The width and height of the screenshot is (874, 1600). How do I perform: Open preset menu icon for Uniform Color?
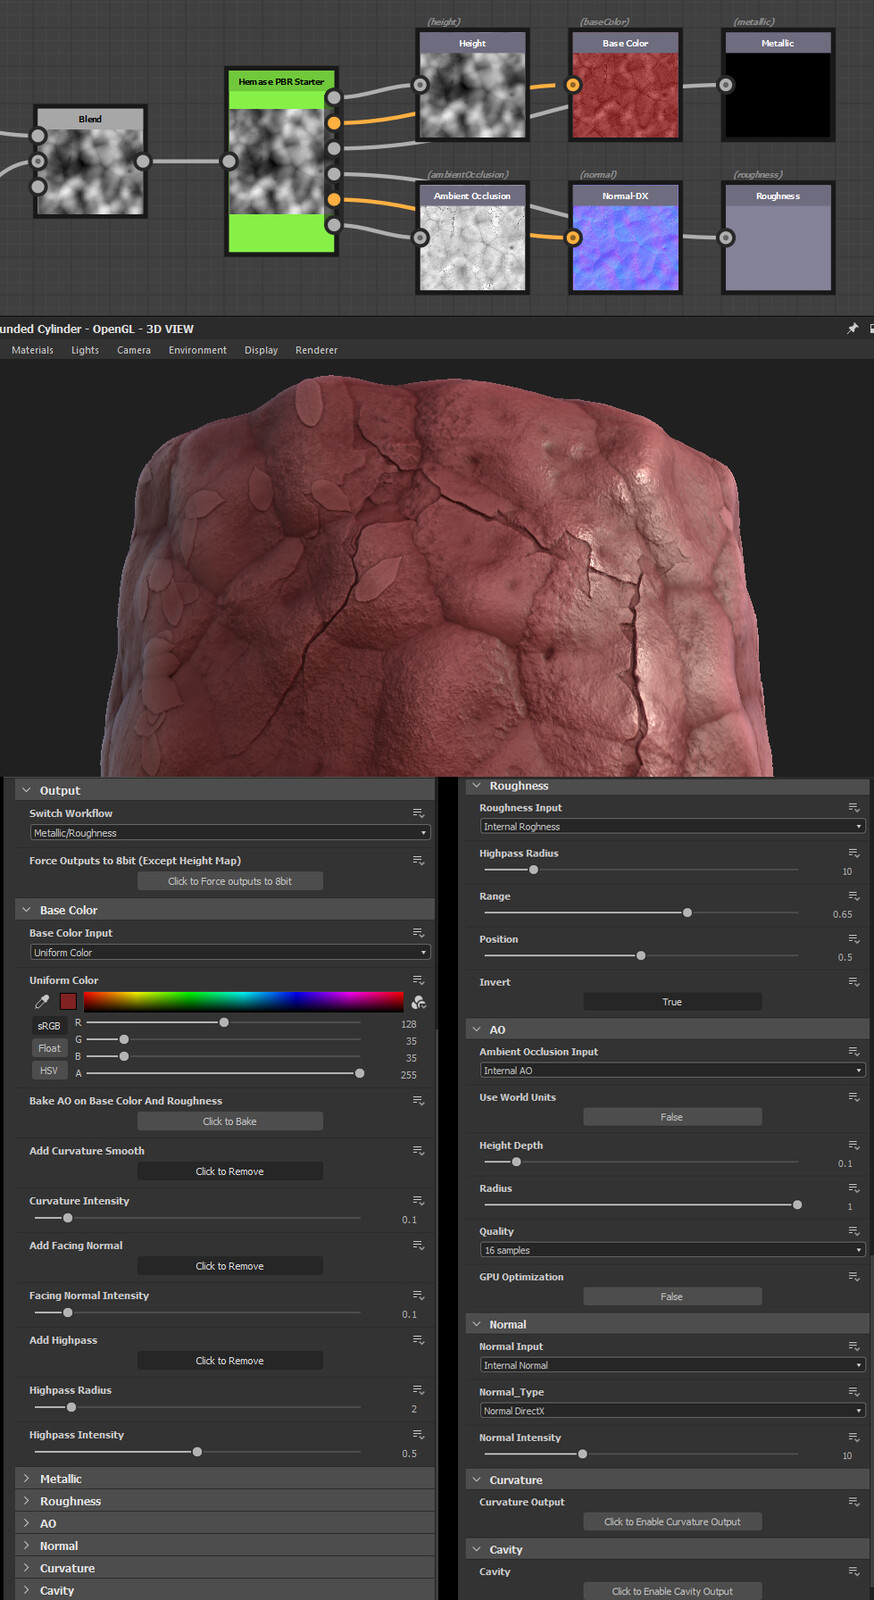coord(418,980)
